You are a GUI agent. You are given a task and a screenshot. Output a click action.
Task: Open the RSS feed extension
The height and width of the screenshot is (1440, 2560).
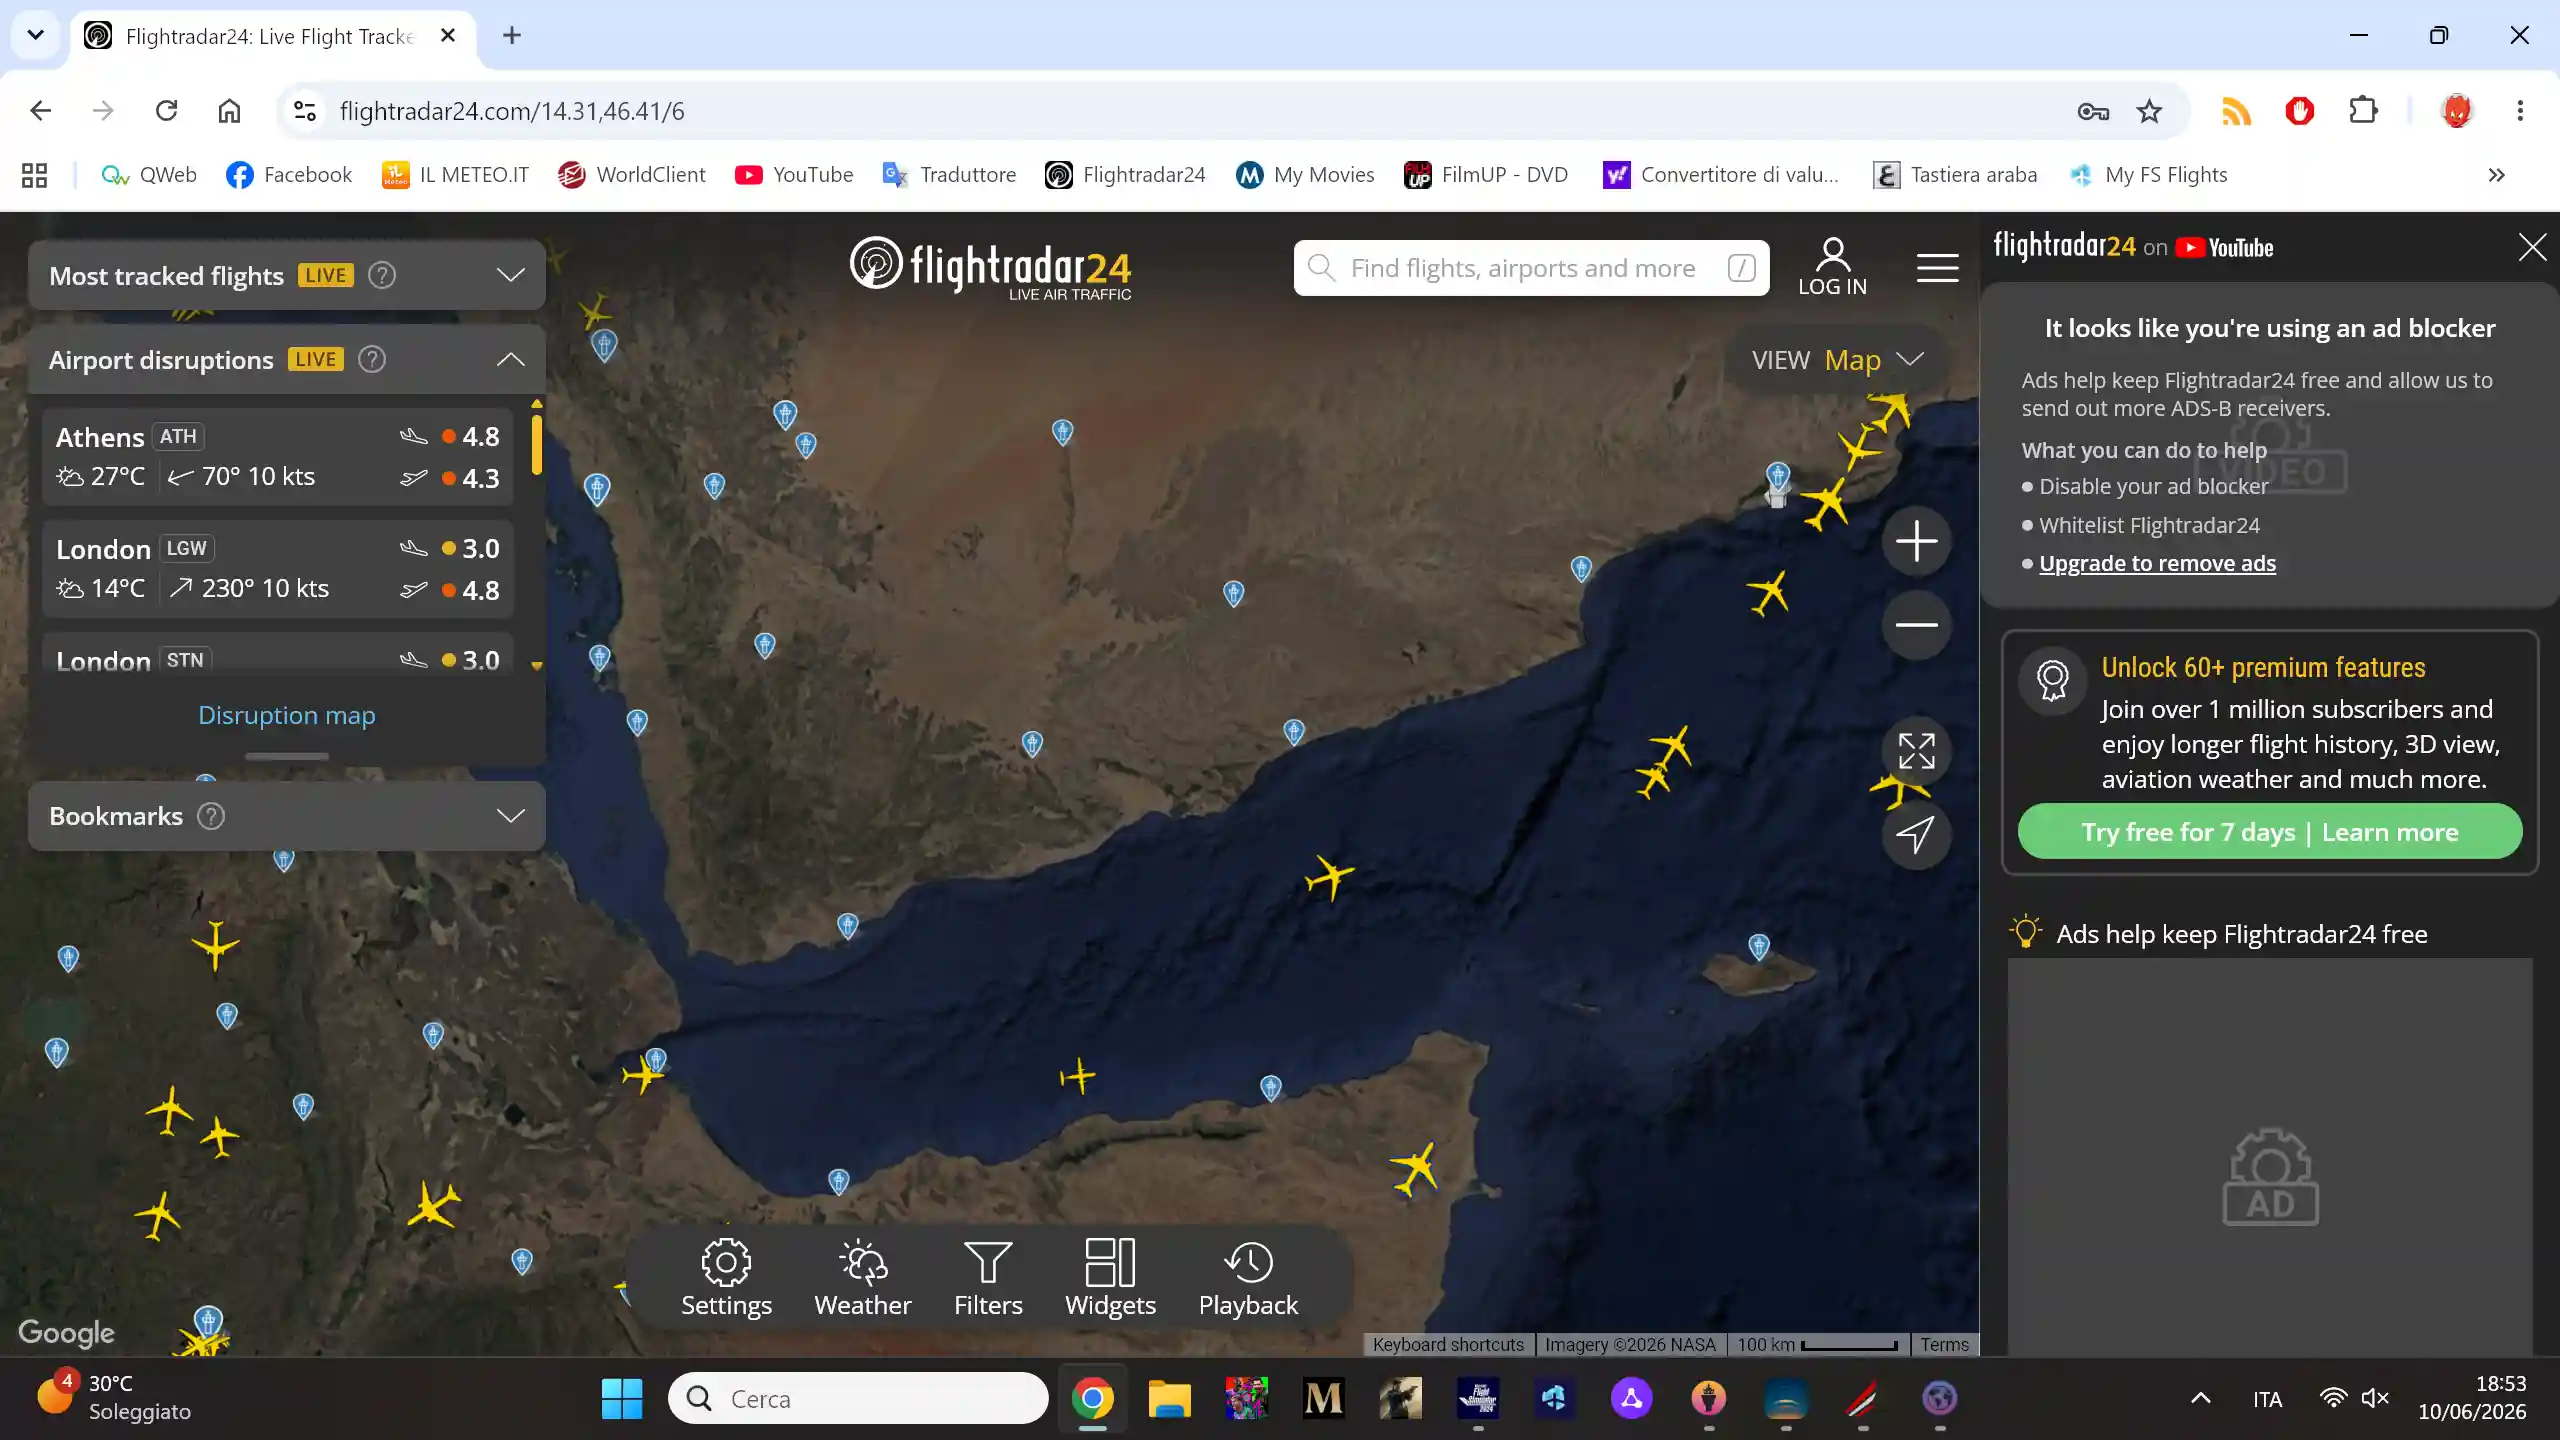[x=2236, y=111]
